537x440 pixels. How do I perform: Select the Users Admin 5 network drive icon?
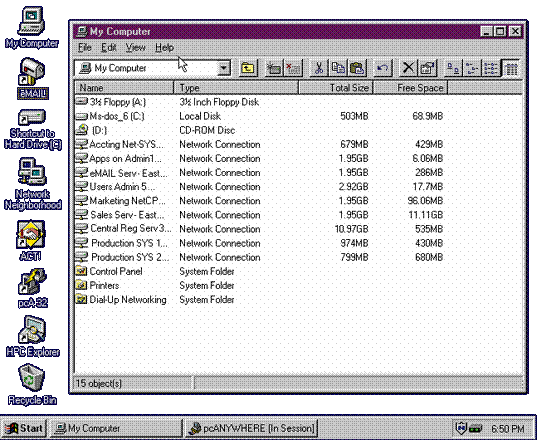click(x=82, y=186)
